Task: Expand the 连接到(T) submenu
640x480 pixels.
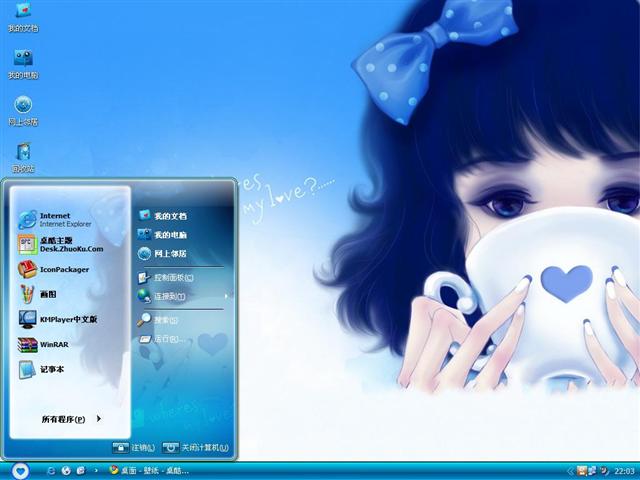Action: [x=183, y=296]
